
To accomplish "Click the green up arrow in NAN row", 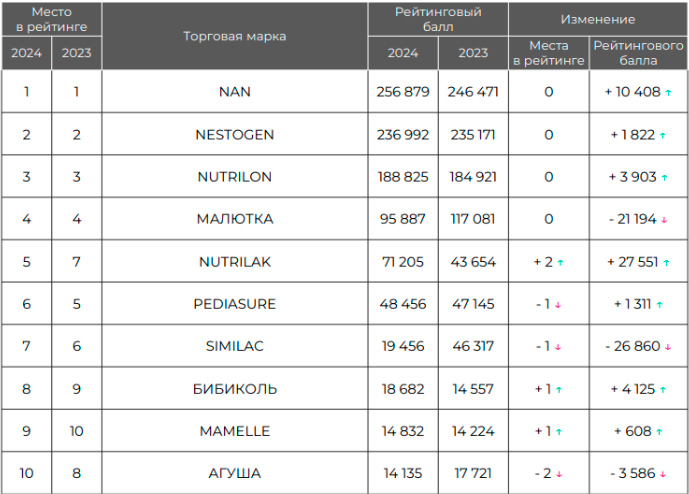I will (668, 92).
